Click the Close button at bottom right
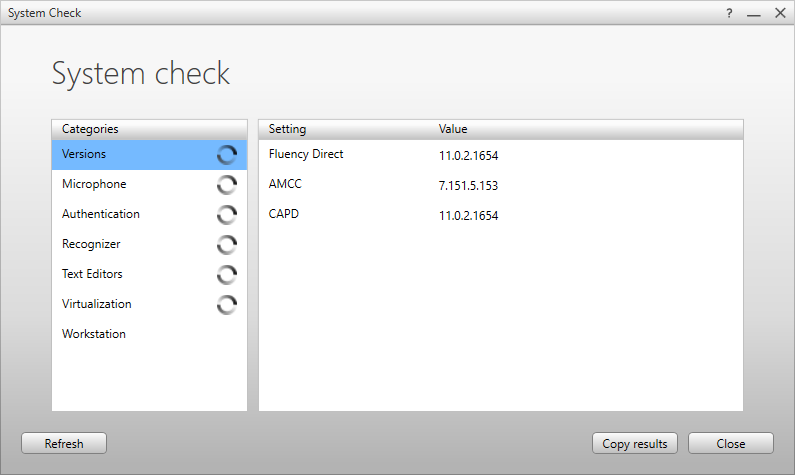This screenshot has width=795, height=475. click(x=730, y=443)
